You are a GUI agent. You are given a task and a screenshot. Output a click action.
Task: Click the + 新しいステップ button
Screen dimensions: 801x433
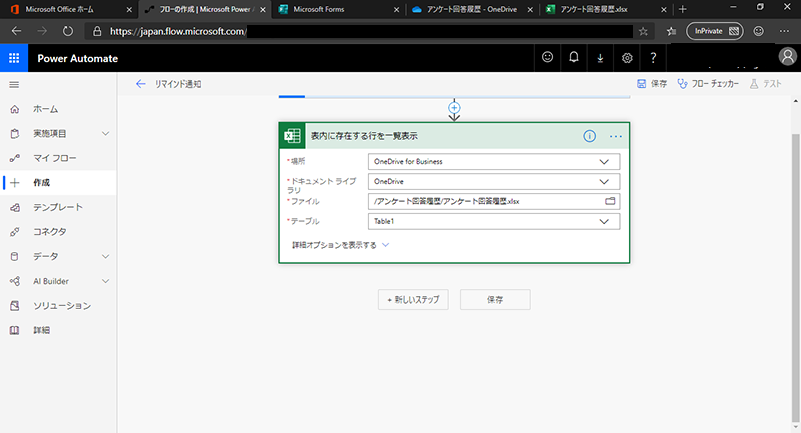point(413,300)
